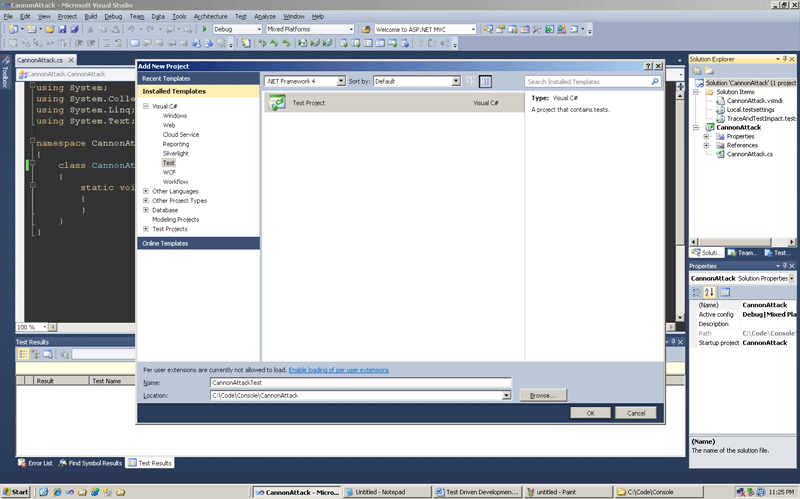Switch to Untitled - Notepad in taskbar
Image resolution: width=800 pixels, height=499 pixels.
pos(387,492)
